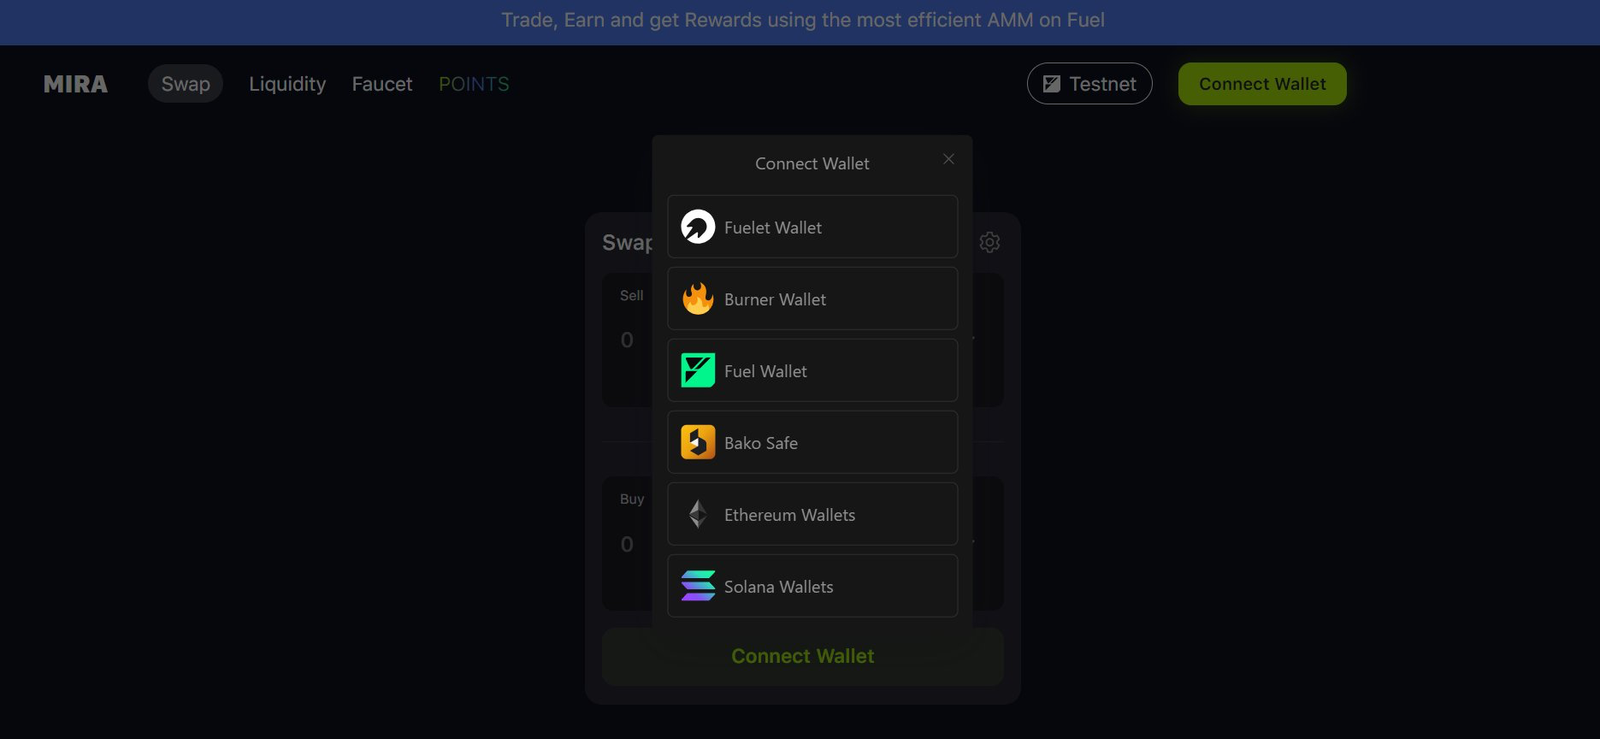Click the Ethereum diamond icon
Viewport: 1600px width, 739px height.
click(698, 514)
